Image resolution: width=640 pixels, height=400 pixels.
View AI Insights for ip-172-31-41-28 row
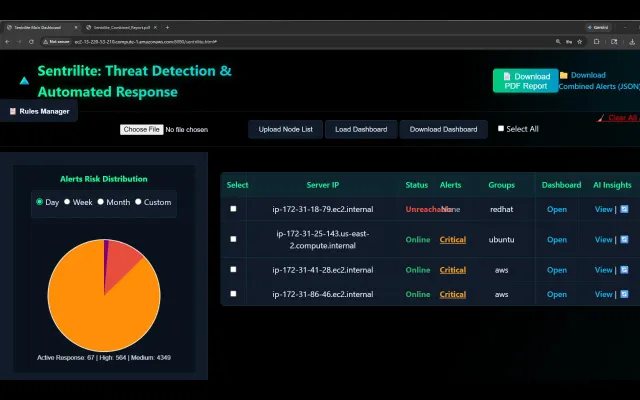603,270
